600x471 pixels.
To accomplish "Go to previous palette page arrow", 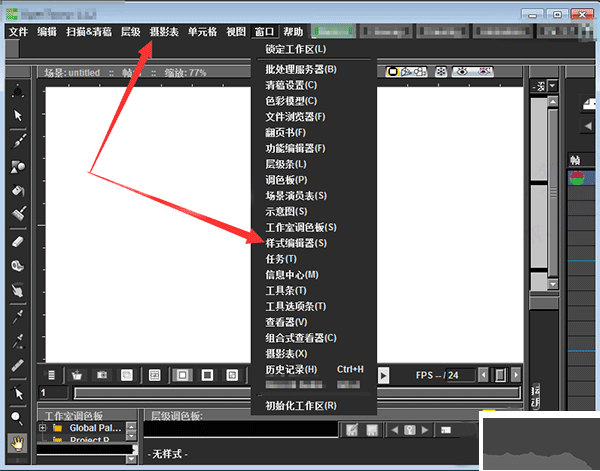I will (x=395, y=430).
